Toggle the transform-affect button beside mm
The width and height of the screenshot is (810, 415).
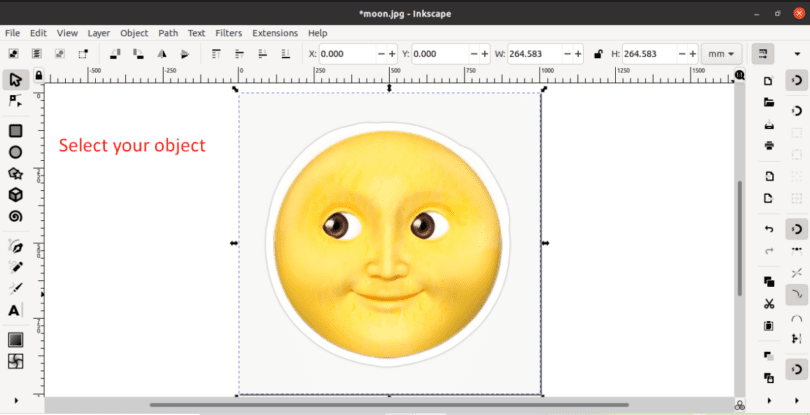(x=763, y=54)
